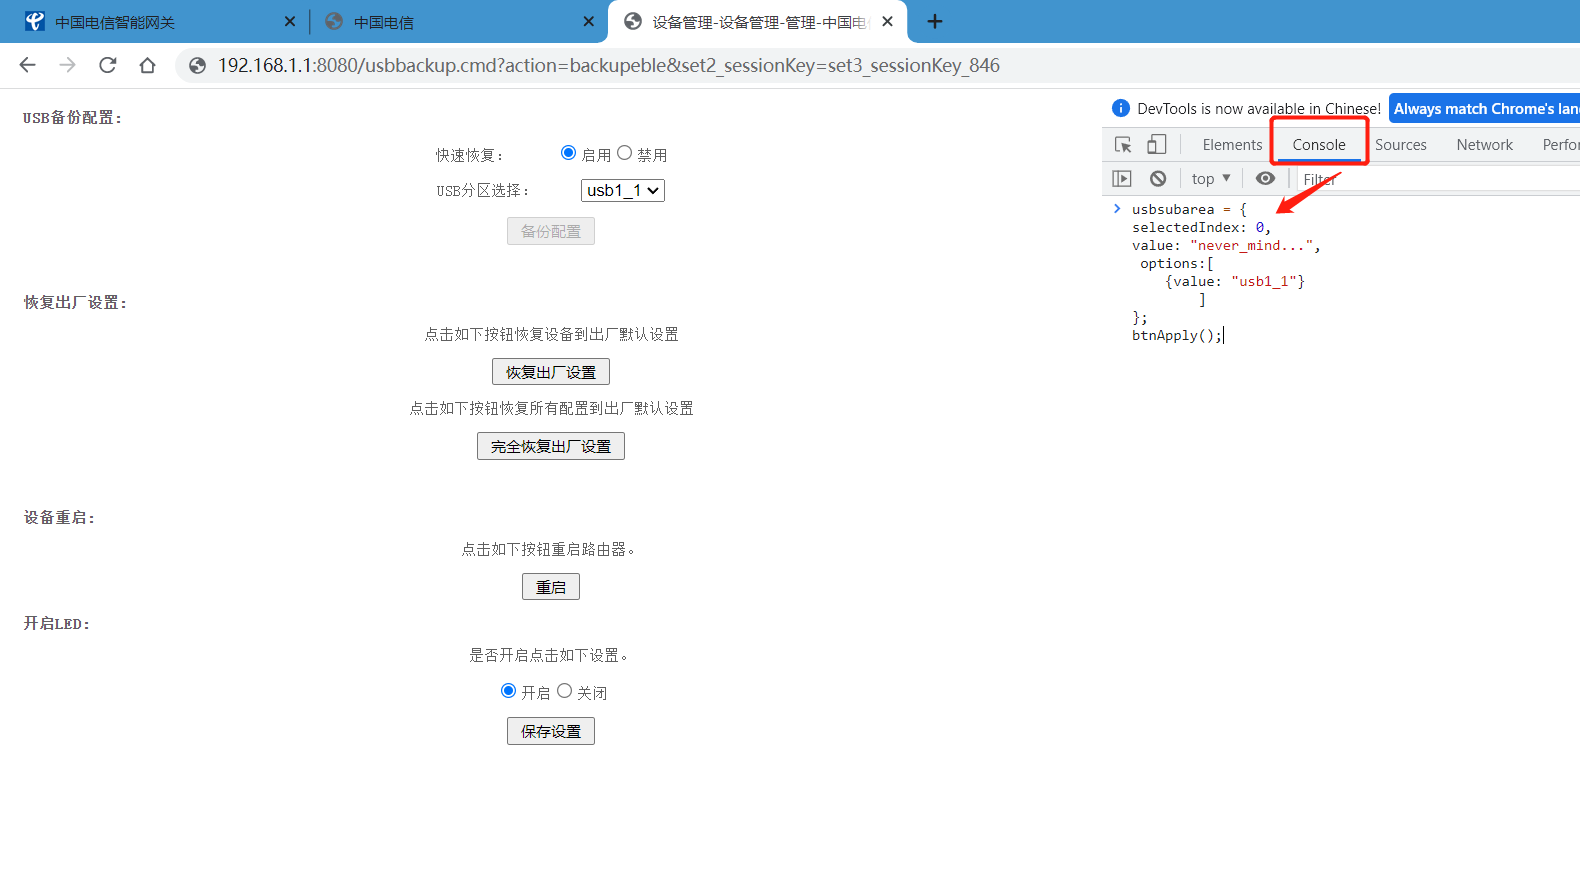Expand the console input prompt chevron
Image resolution: width=1580 pixels, height=885 pixels.
(1117, 209)
